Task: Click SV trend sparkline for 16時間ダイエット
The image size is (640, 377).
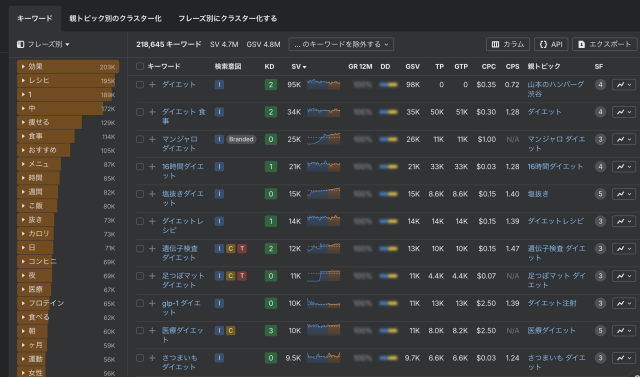Action: [323, 166]
